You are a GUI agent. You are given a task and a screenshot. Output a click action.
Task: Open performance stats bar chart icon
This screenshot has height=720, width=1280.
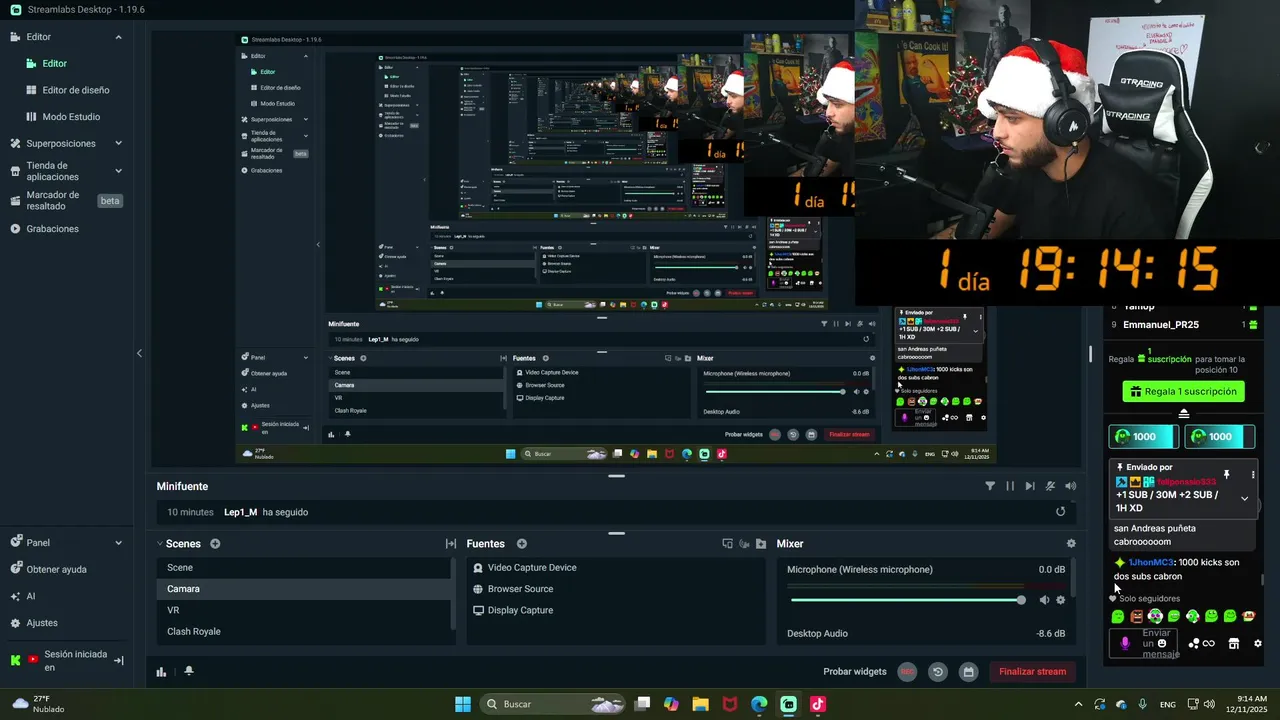(x=161, y=672)
